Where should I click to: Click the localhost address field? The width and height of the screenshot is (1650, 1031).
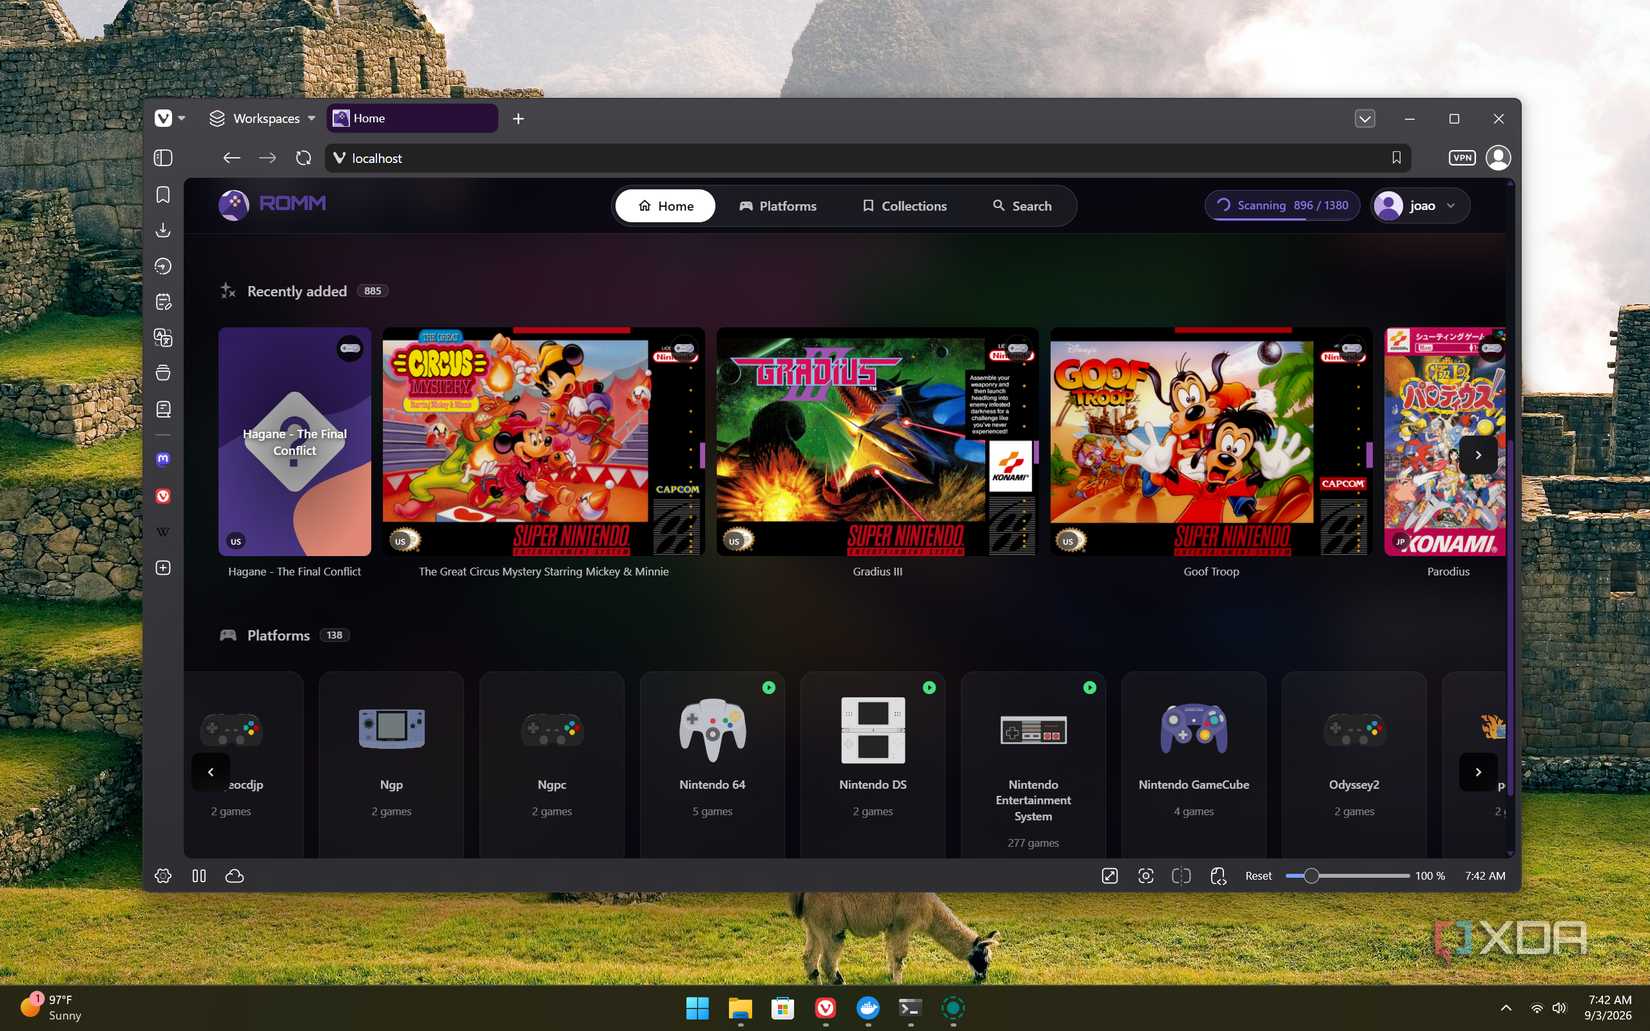point(867,158)
